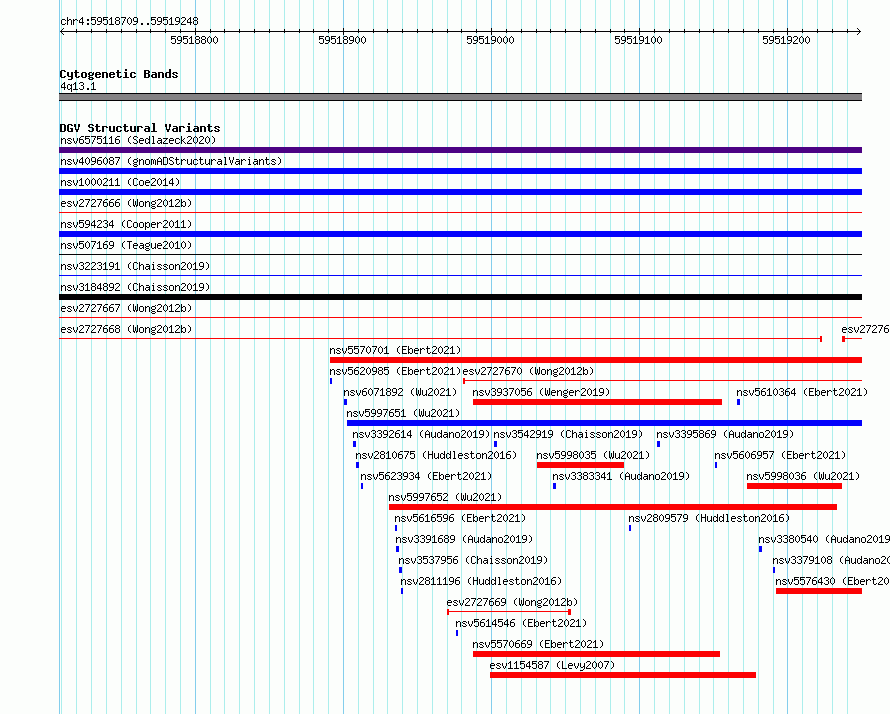Open nsv5620985 (Ebert2021) label
890x714 pixels.
pyautogui.click(x=395, y=371)
